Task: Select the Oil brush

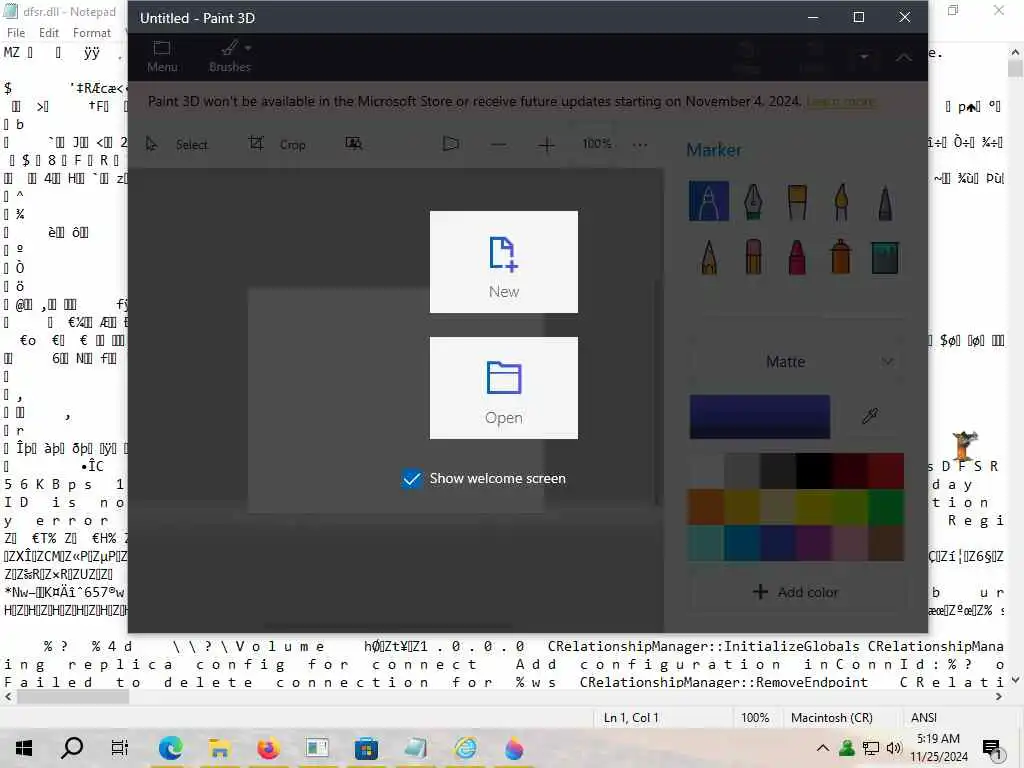Action: pos(797,201)
